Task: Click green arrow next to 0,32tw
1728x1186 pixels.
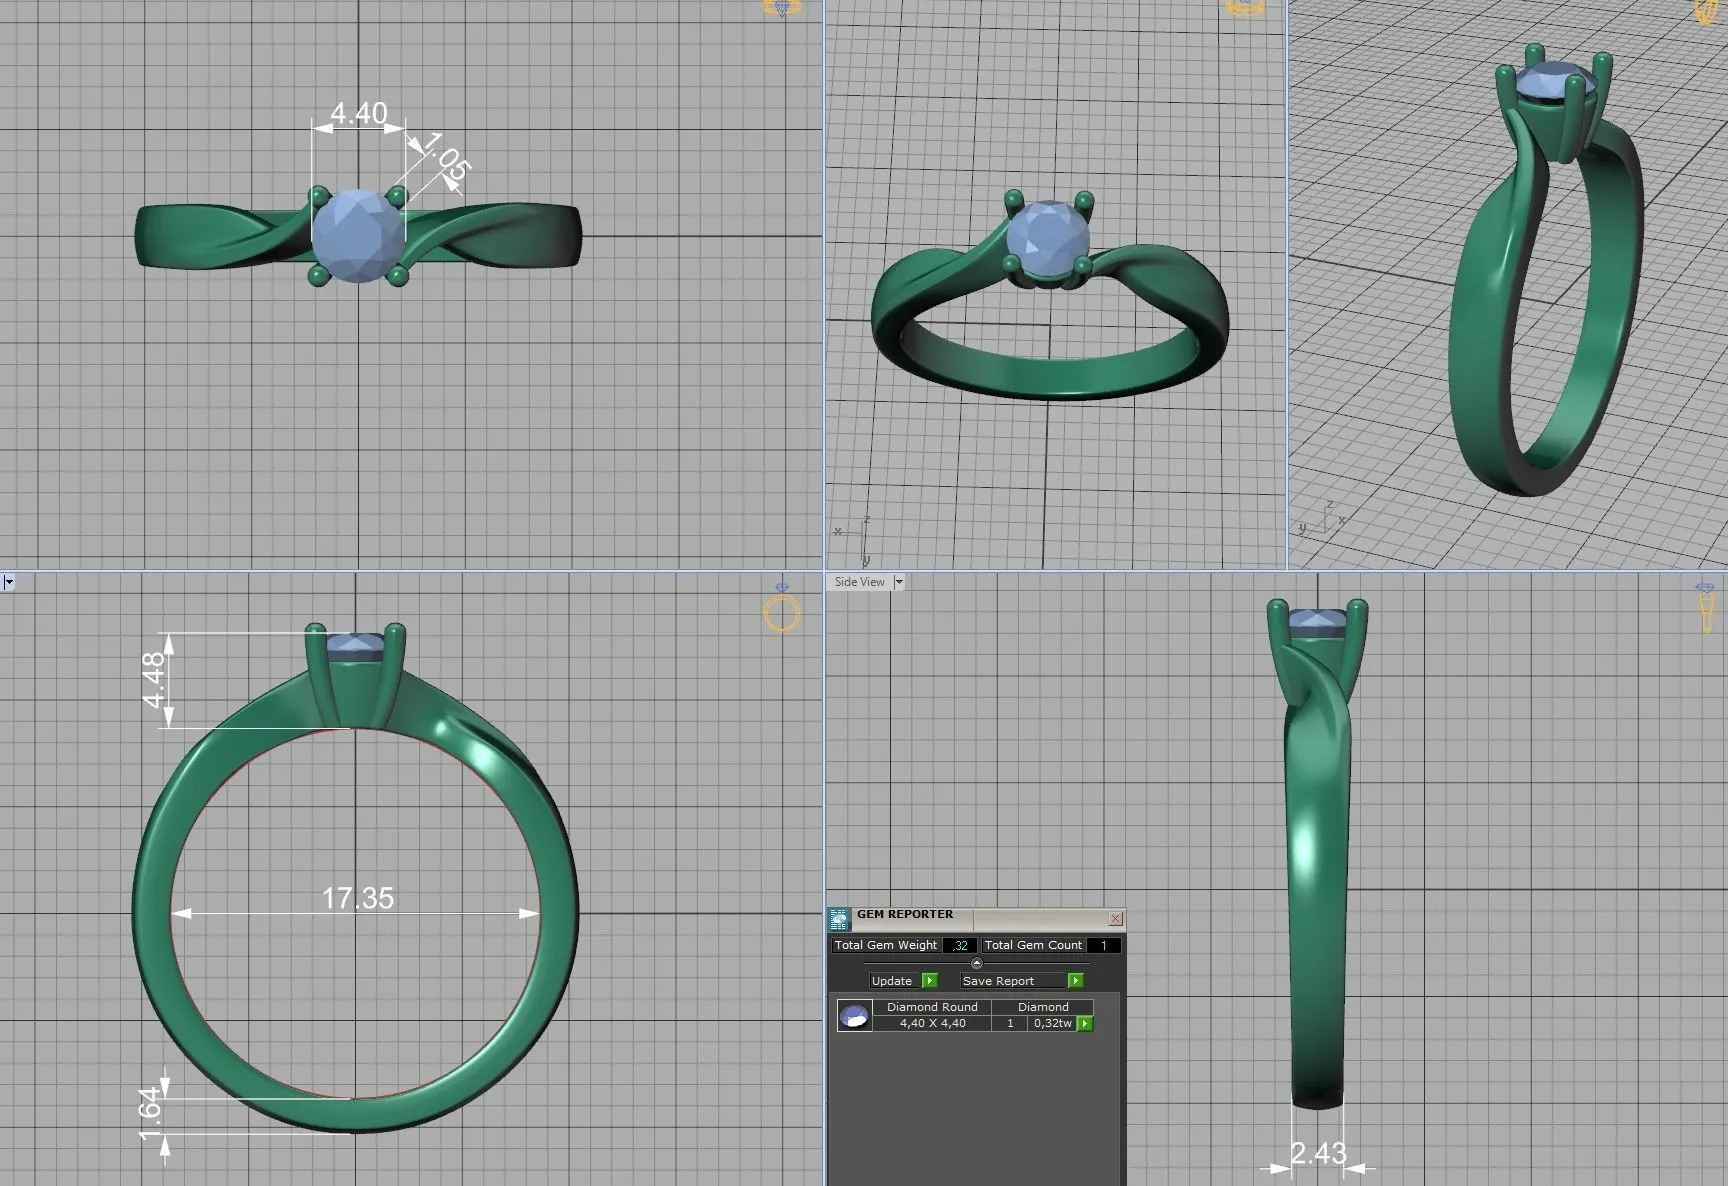Action: pyautogui.click(x=1085, y=1023)
